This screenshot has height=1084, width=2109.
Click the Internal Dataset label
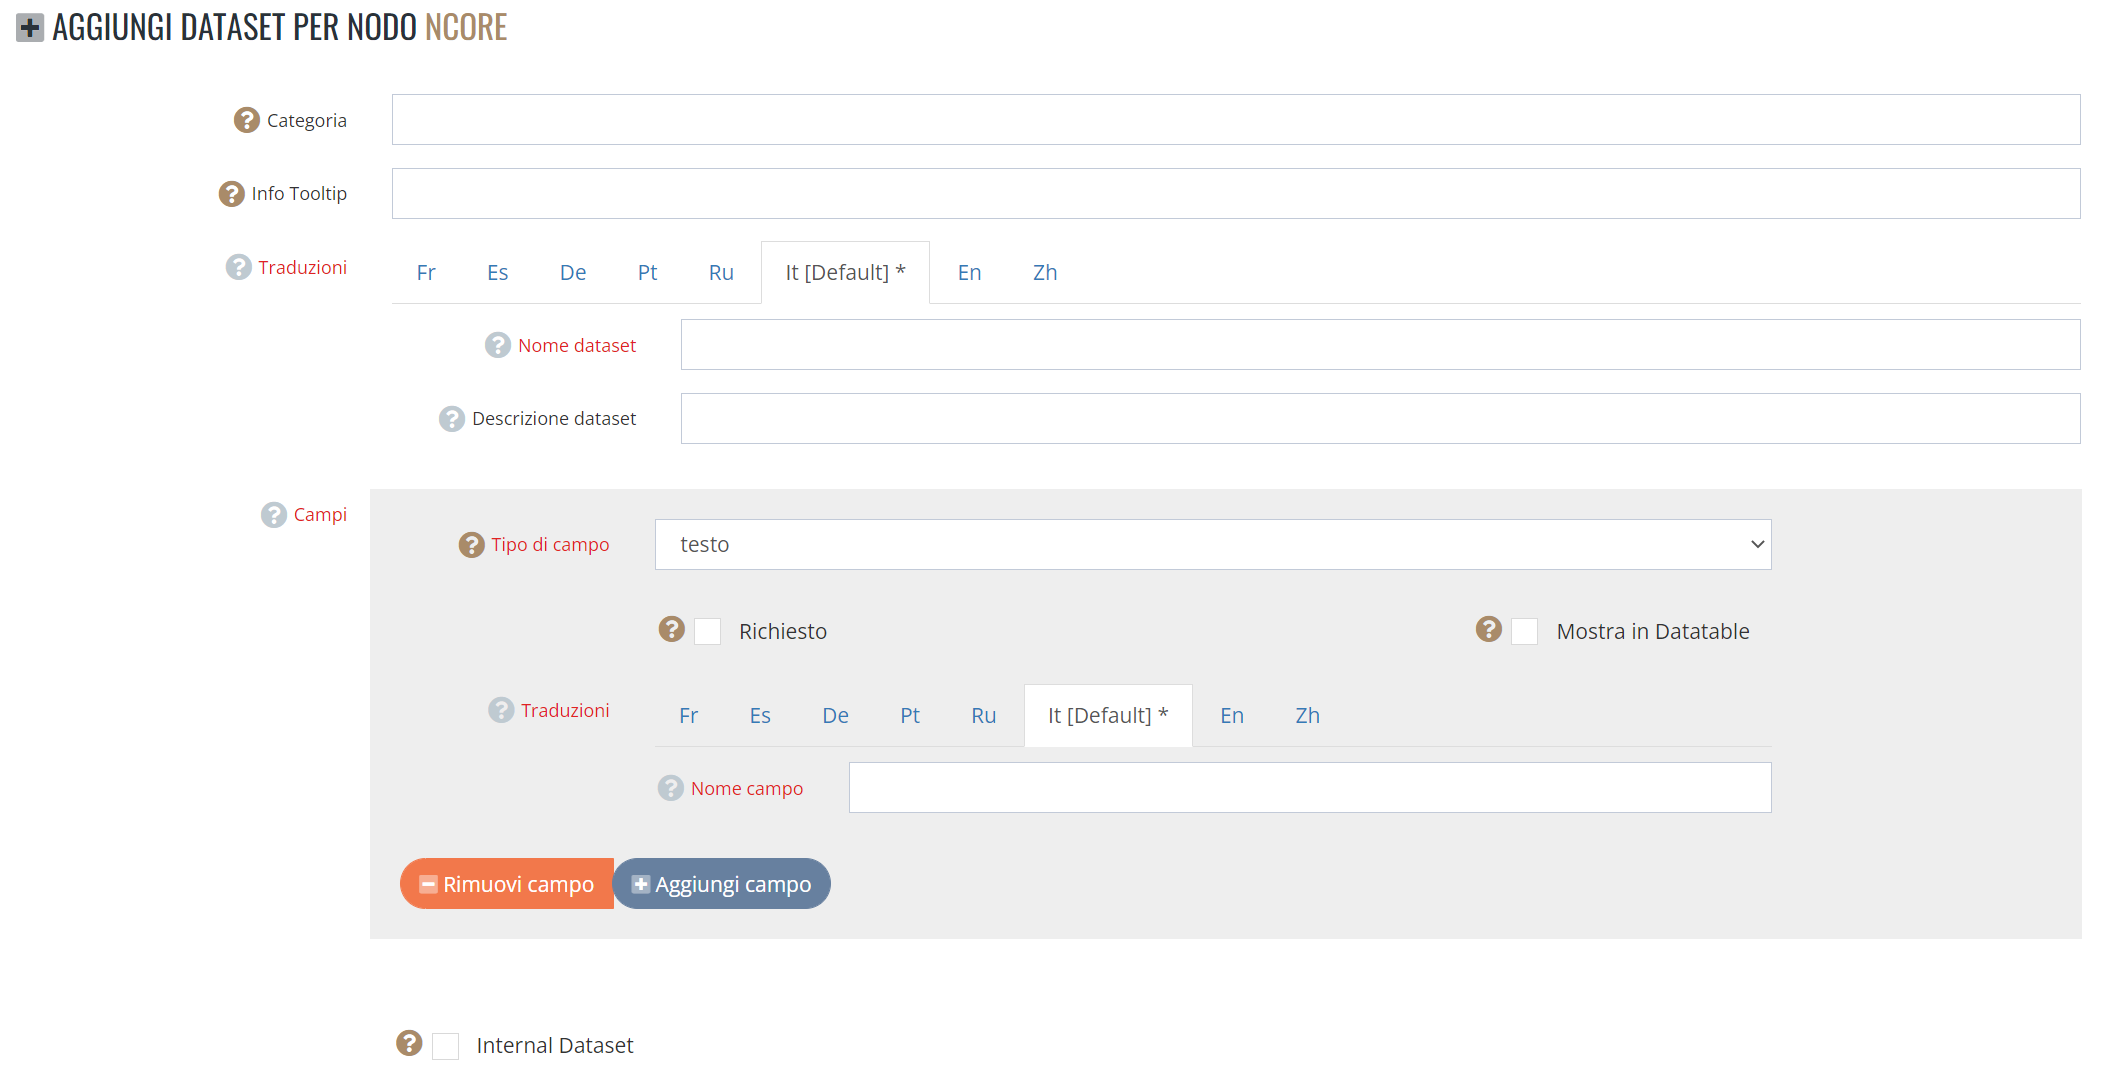tap(555, 1046)
